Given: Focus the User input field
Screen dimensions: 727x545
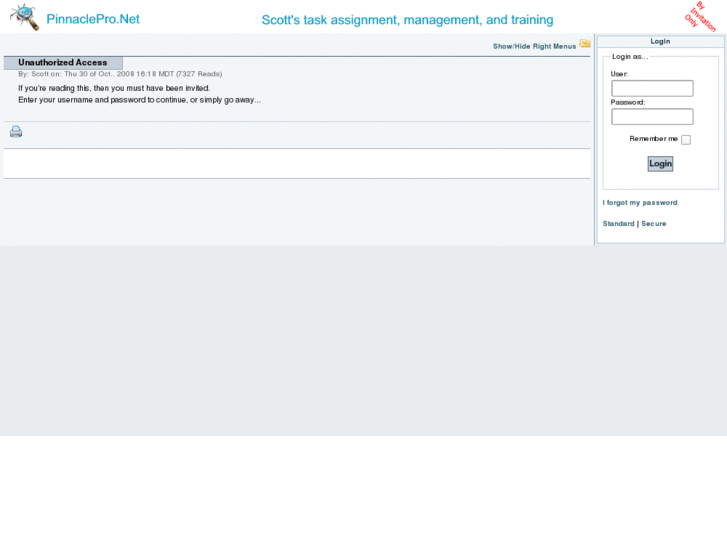Looking at the screenshot, I should point(652,88).
